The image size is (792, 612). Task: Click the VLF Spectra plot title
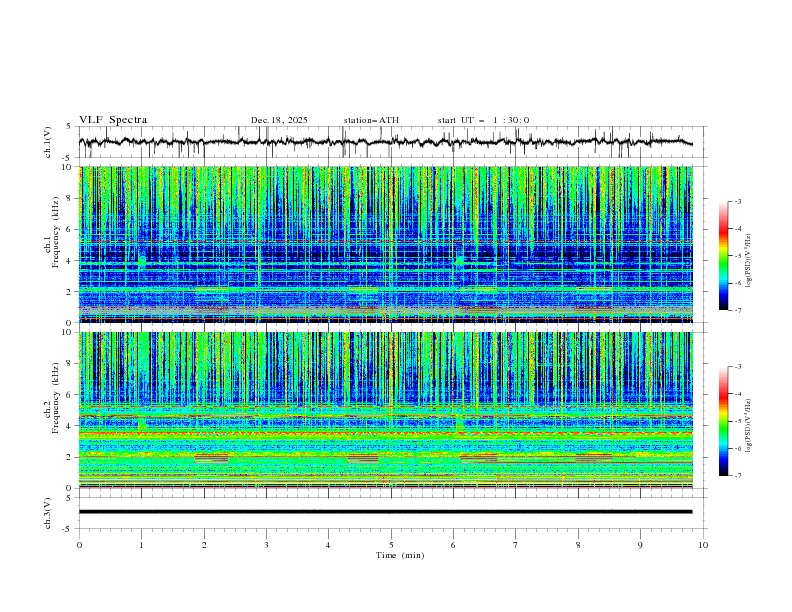[x=113, y=120]
